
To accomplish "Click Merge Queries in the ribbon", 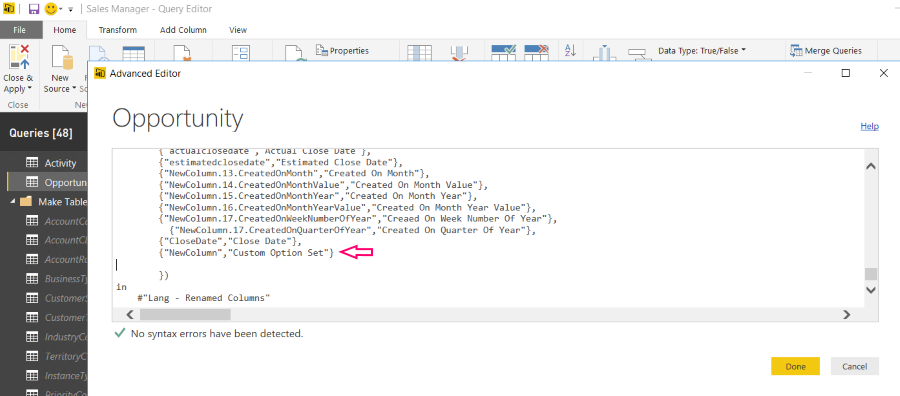I will (x=826, y=51).
